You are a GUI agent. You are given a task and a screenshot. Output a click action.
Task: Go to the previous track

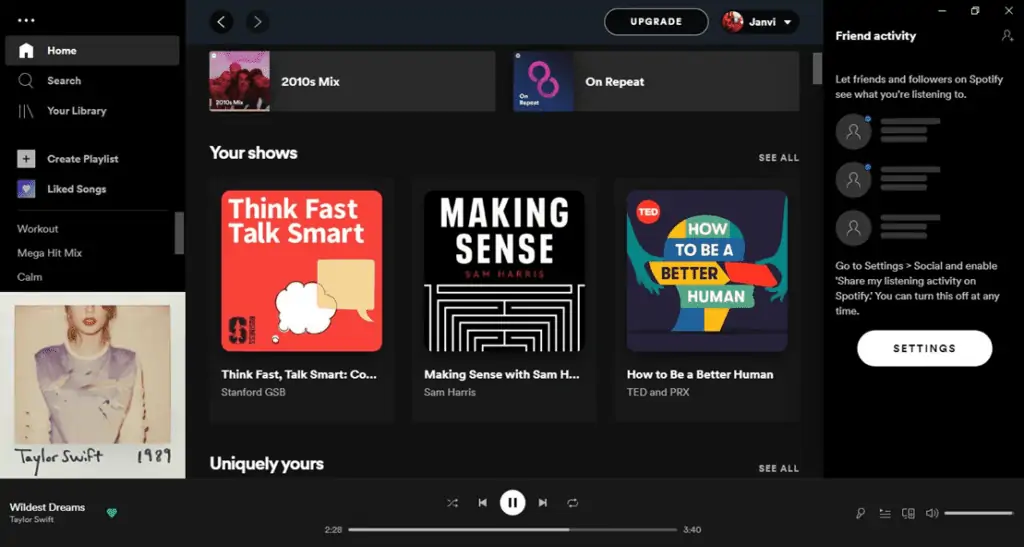[482, 503]
